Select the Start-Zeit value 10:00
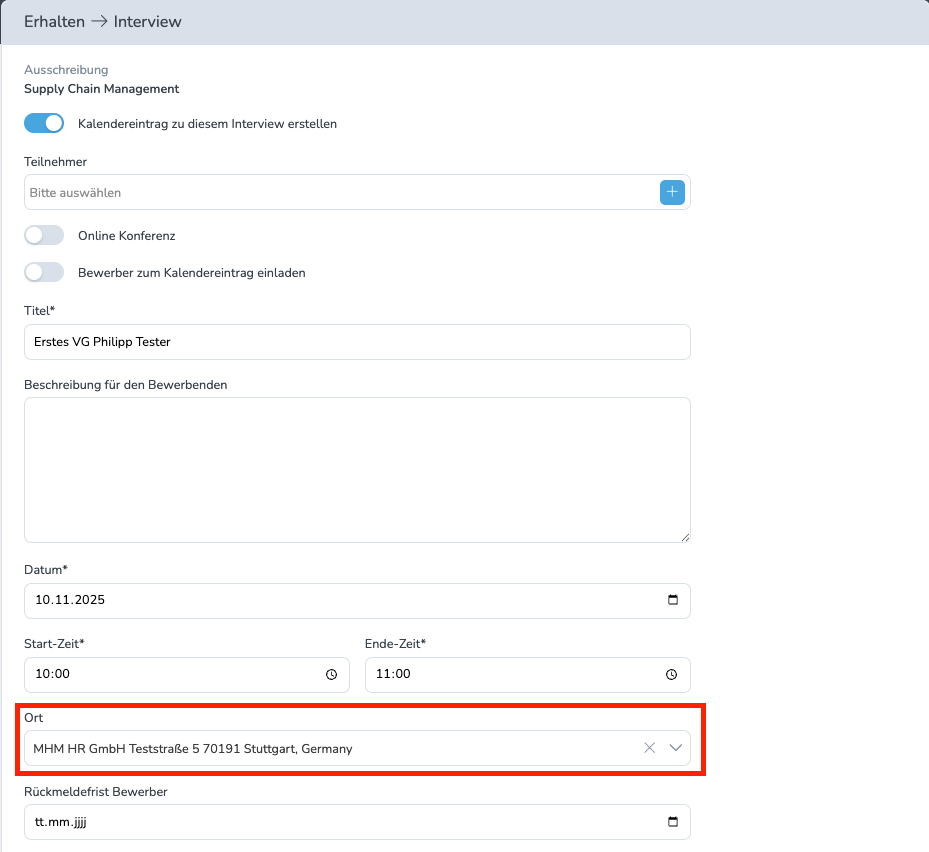 pyautogui.click(x=53, y=674)
